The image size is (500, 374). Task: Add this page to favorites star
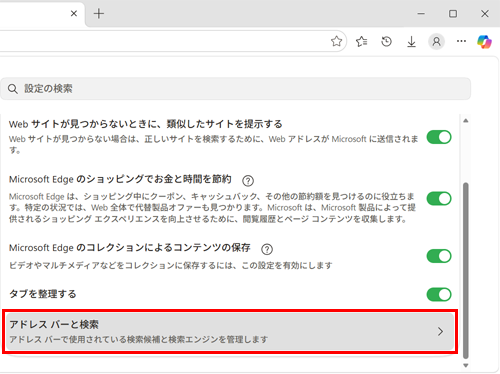pos(336,41)
